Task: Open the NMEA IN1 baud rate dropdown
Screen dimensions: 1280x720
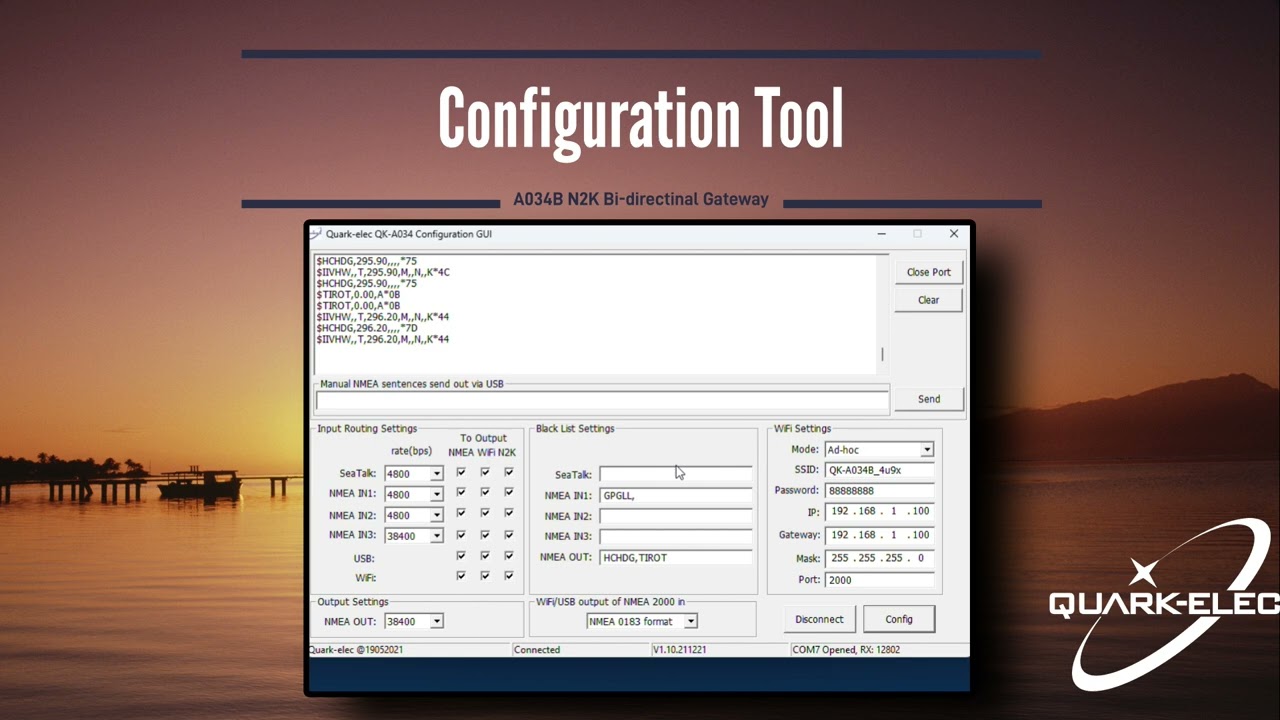Action: [437, 495]
